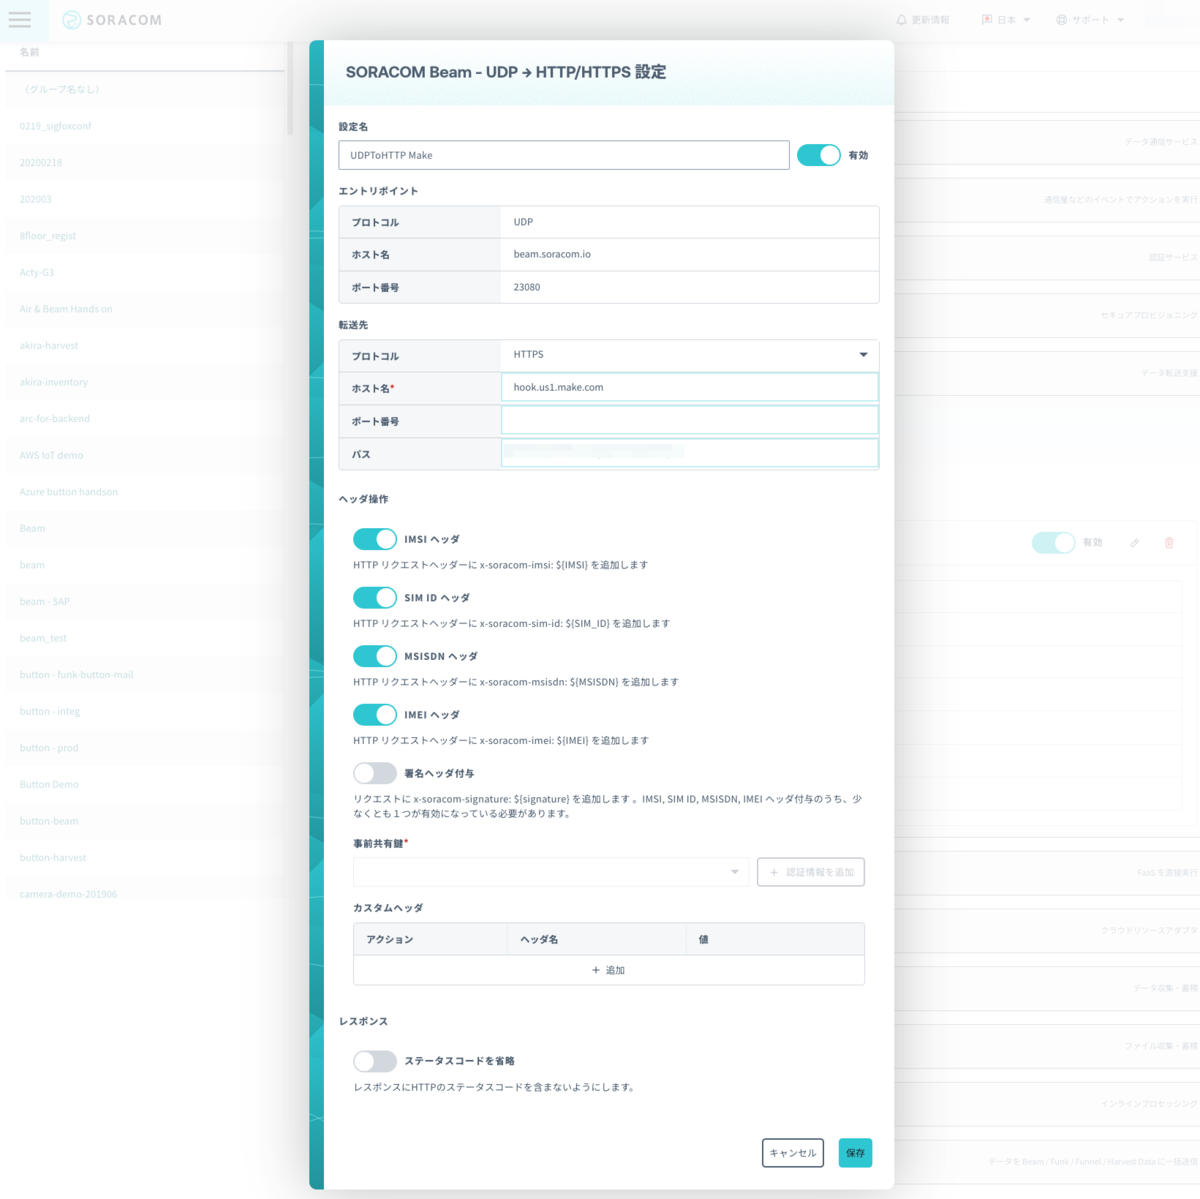Click the パス input field
This screenshot has height=1199, width=1200.
(x=689, y=453)
